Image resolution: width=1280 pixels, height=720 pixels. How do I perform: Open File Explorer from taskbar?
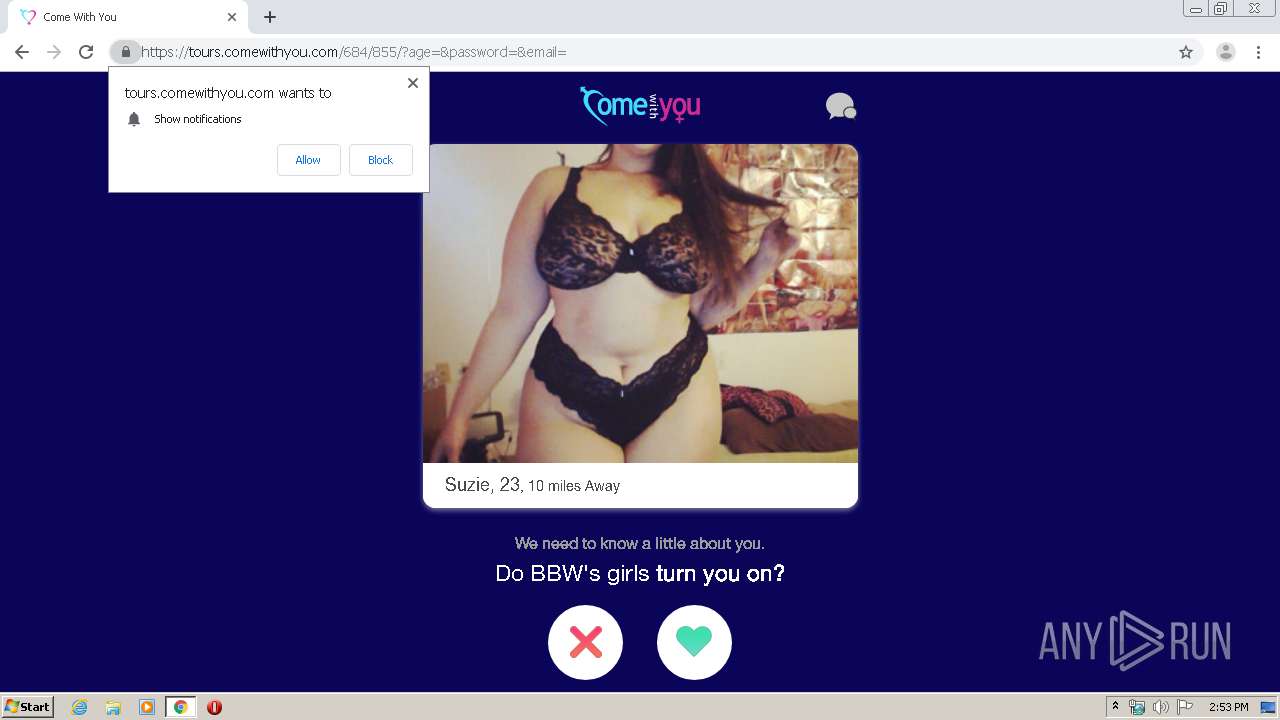(113, 707)
